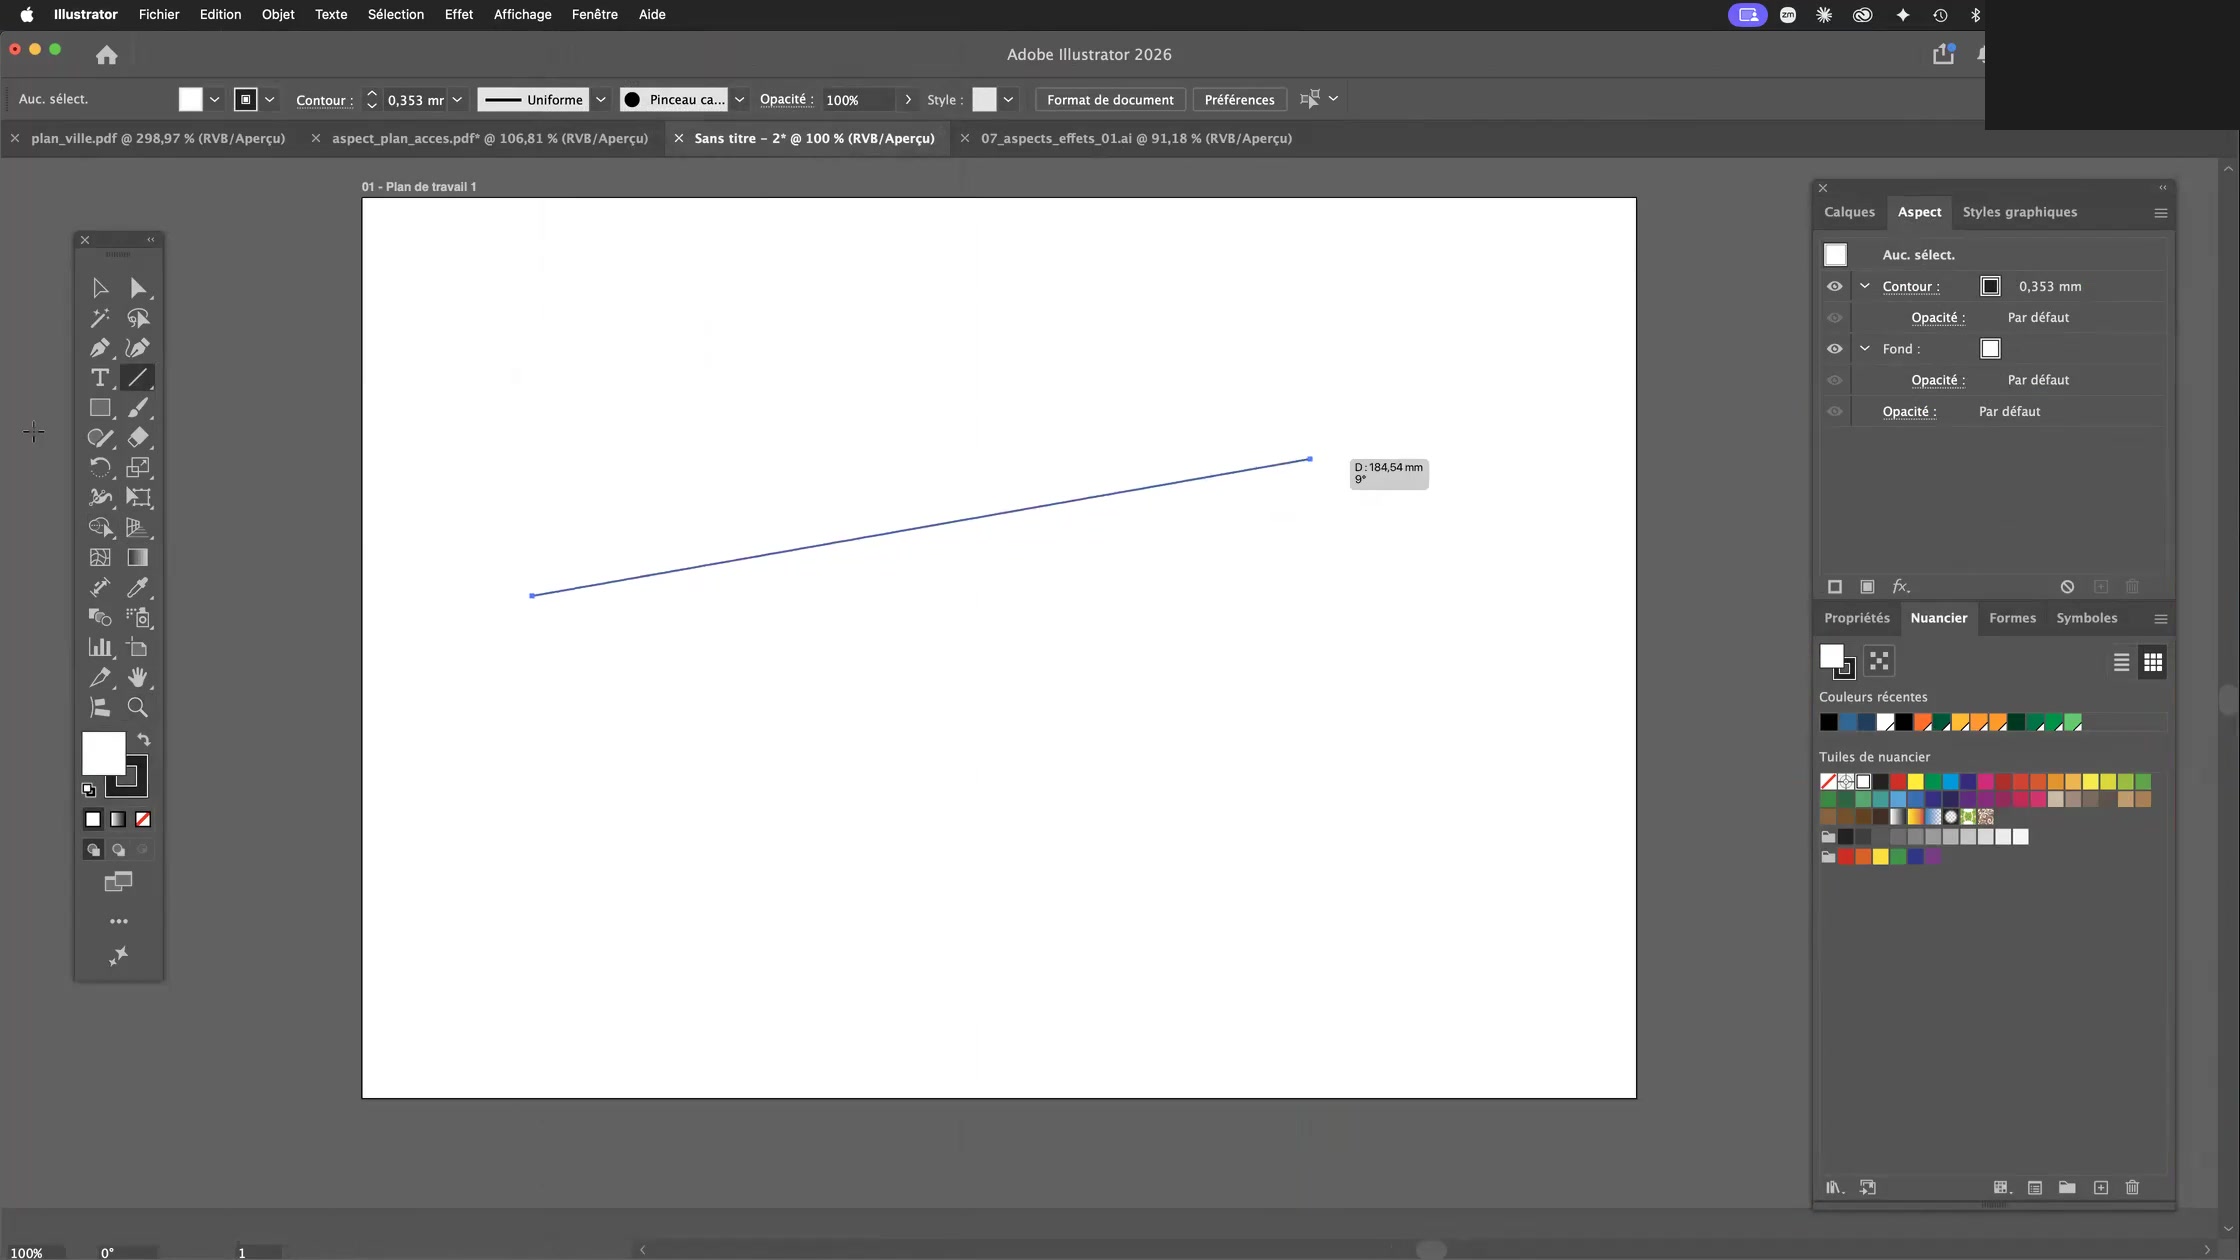Choose the Magic Wand tool
This screenshot has width=2240, height=1260.
100,318
